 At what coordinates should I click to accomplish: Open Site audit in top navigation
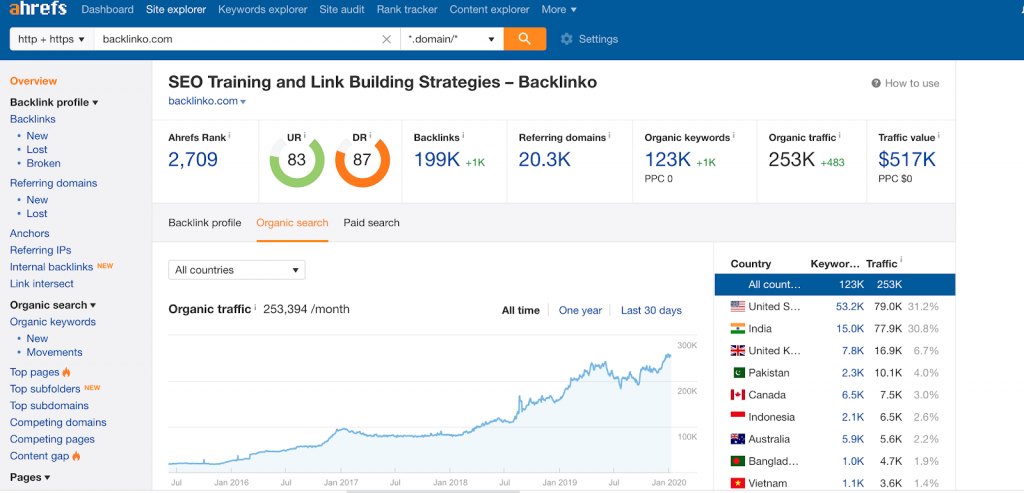[342, 9]
